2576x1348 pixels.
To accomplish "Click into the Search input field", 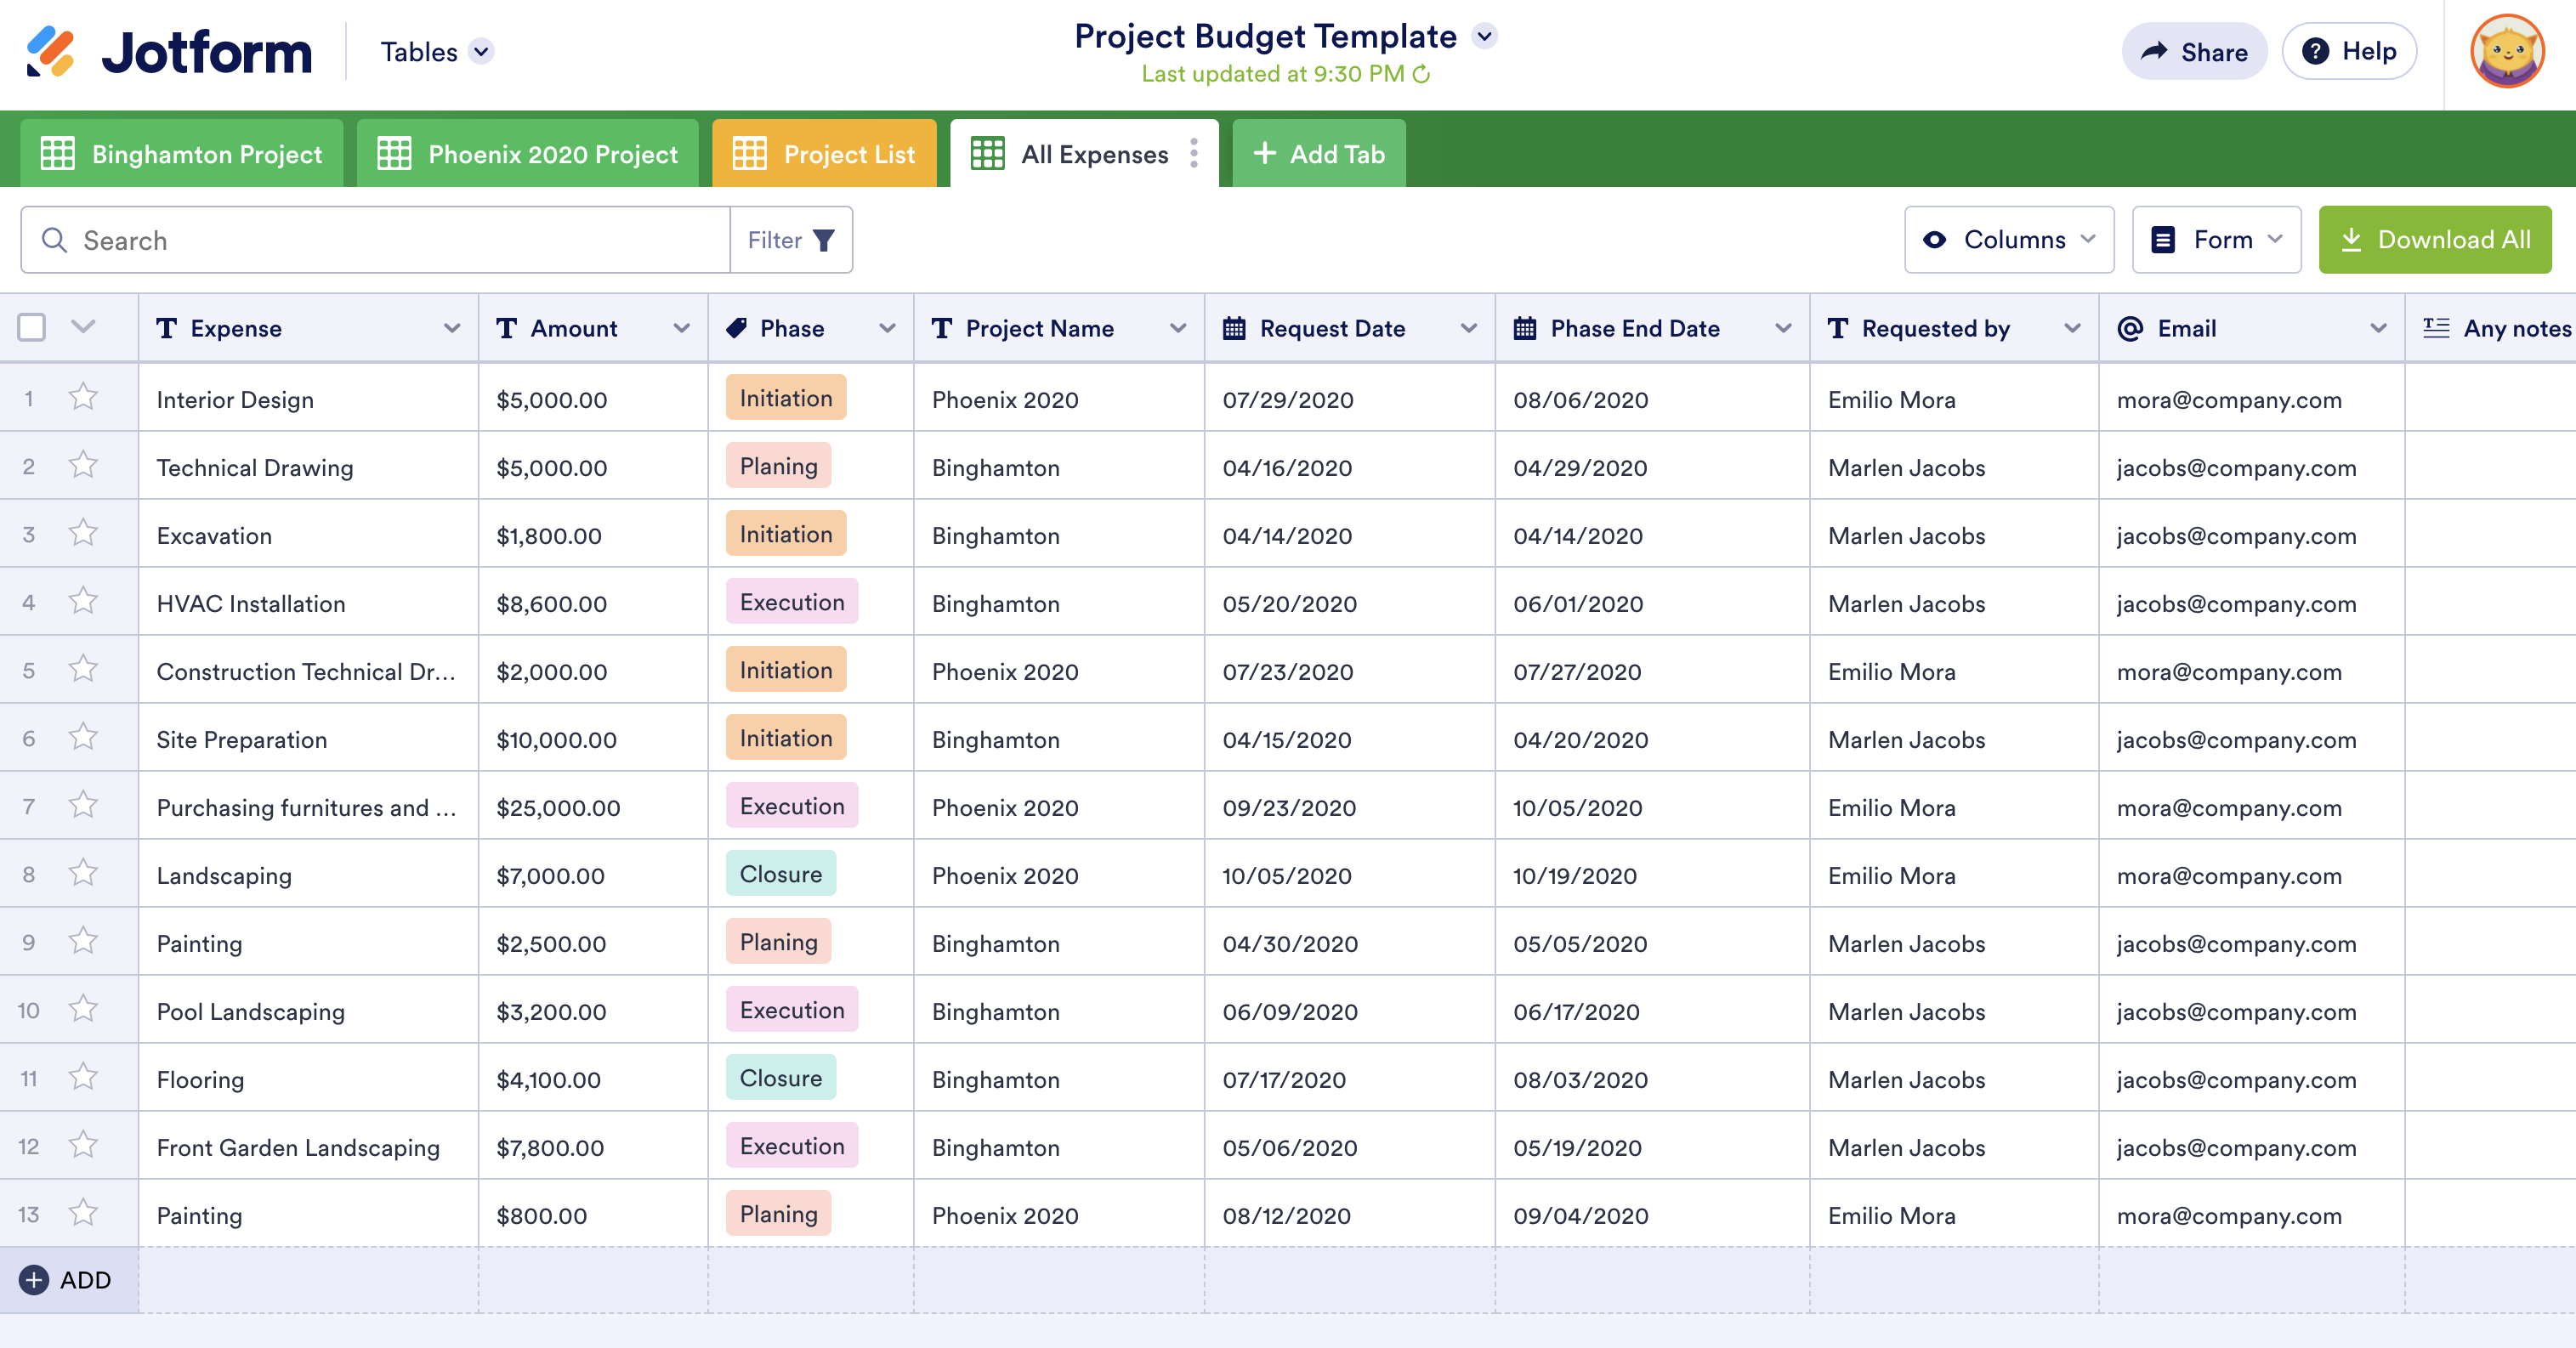I will 400,240.
